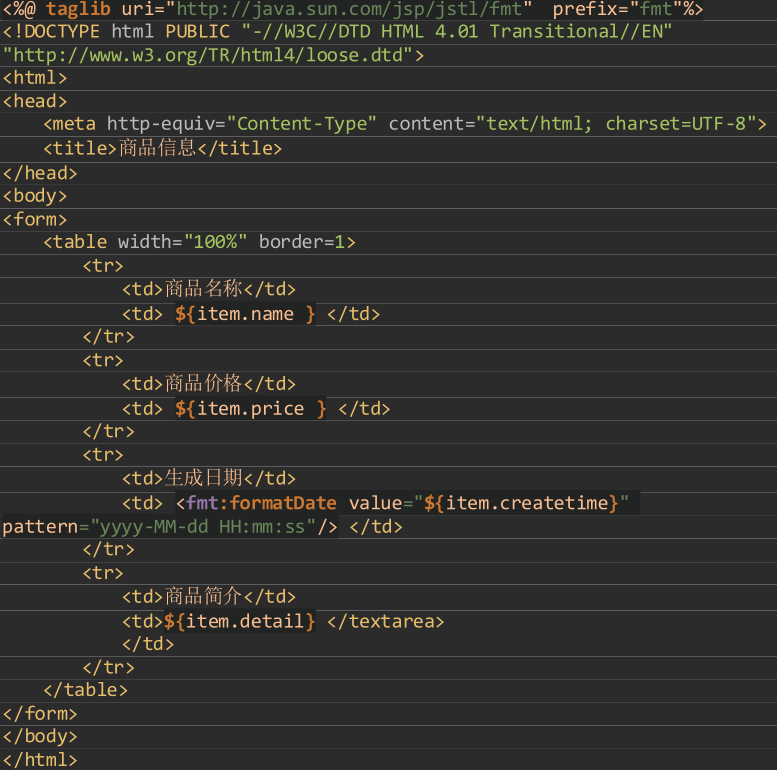Click the stray </textarea> closing tag
The height and width of the screenshot is (770, 777).
[386, 621]
